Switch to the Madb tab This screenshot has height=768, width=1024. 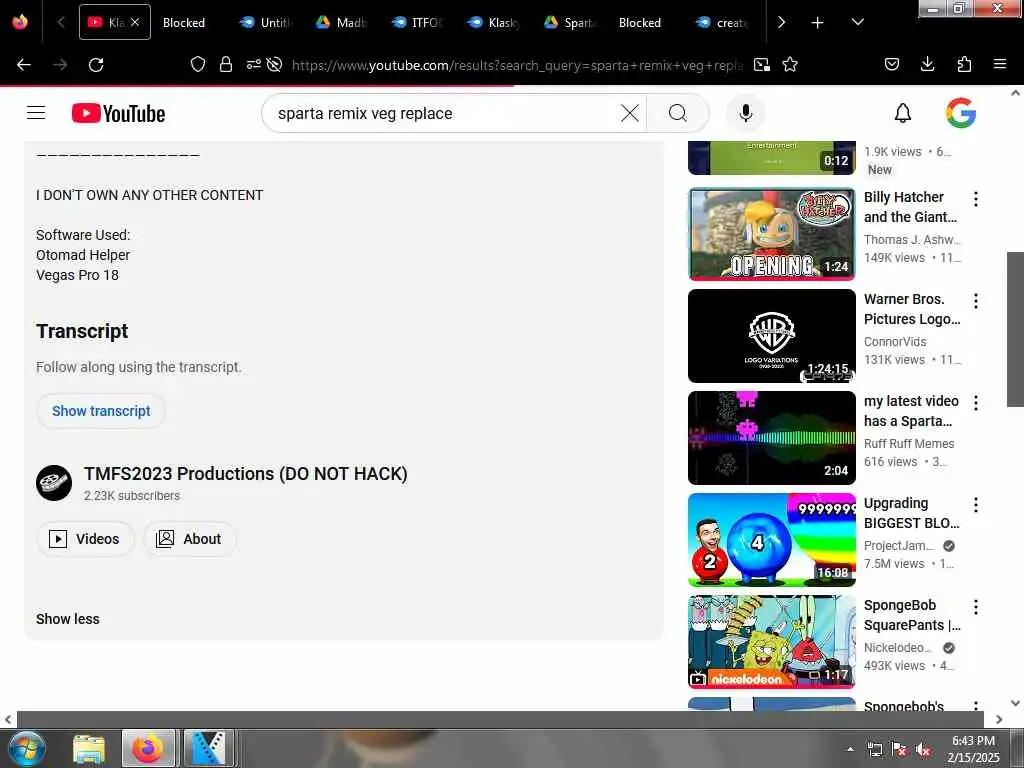342,23
